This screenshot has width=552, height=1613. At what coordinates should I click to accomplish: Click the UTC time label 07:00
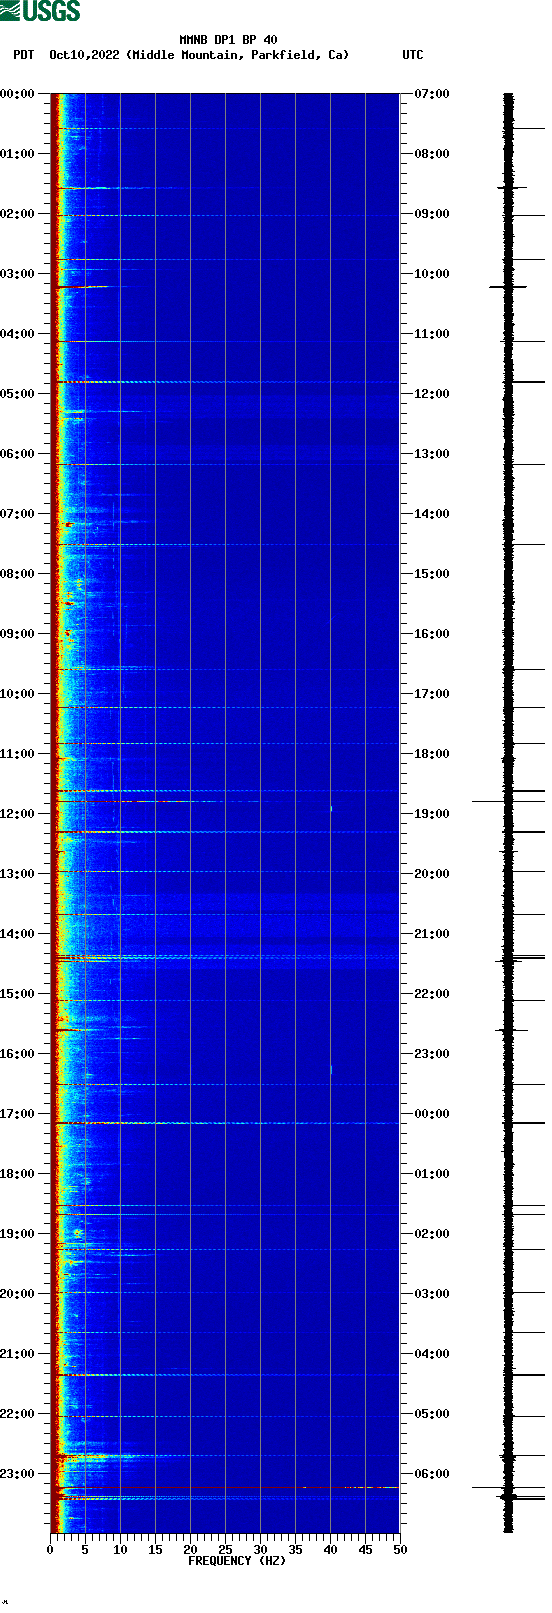(432, 94)
